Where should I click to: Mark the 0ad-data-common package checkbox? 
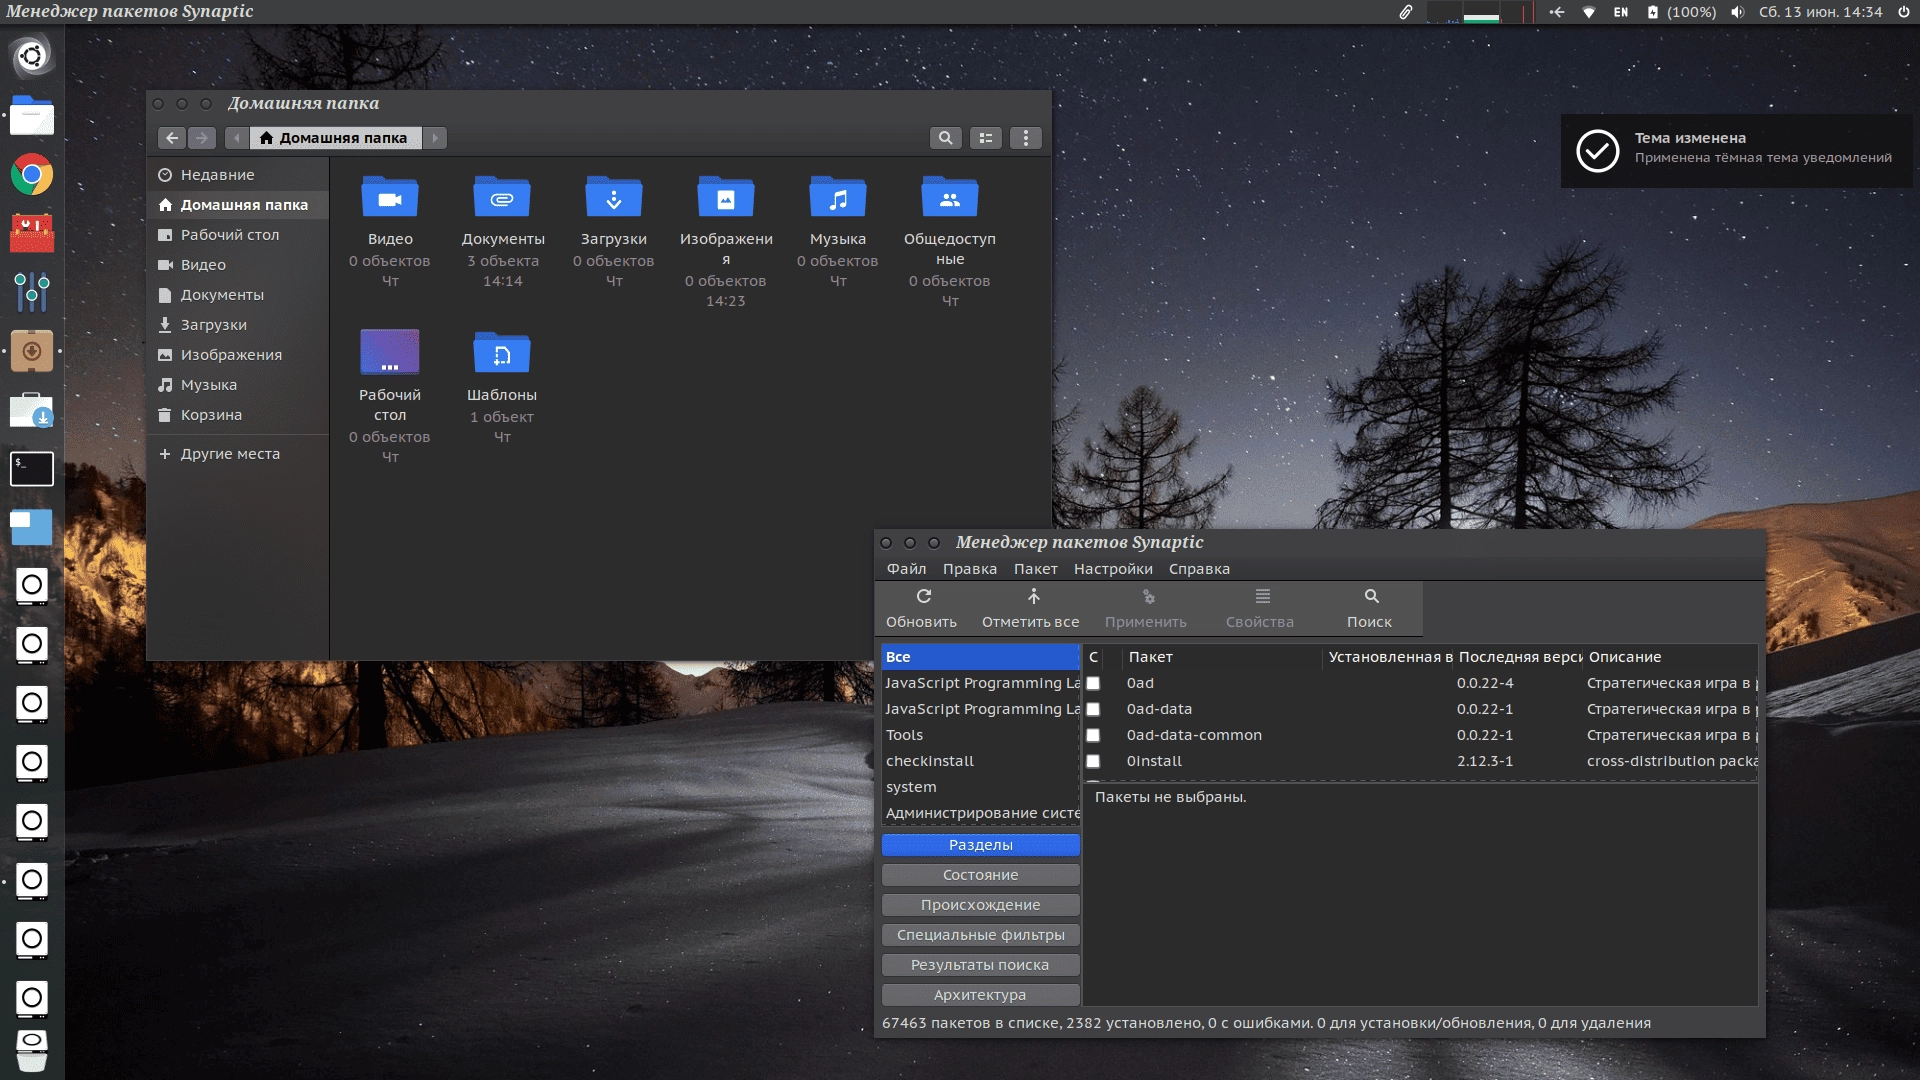[1093, 735]
